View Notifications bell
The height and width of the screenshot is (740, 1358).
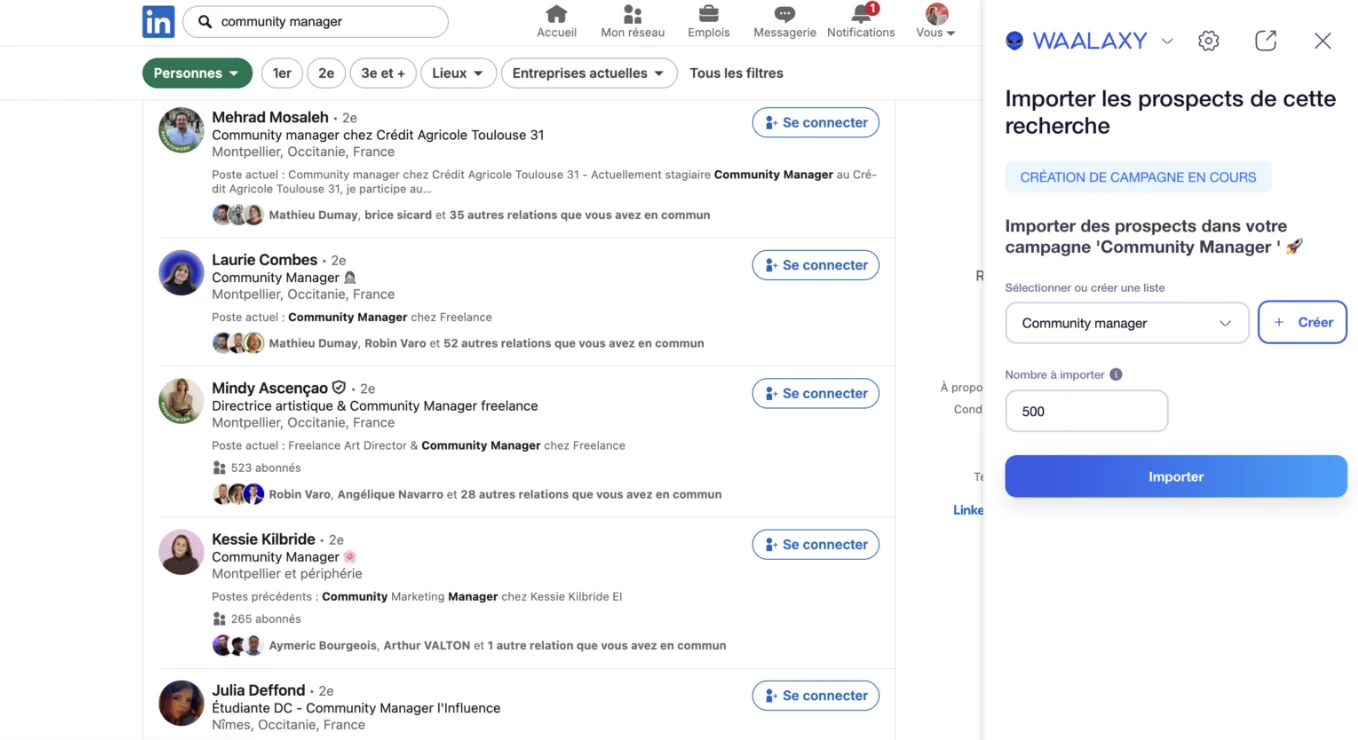pyautogui.click(x=861, y=21)
